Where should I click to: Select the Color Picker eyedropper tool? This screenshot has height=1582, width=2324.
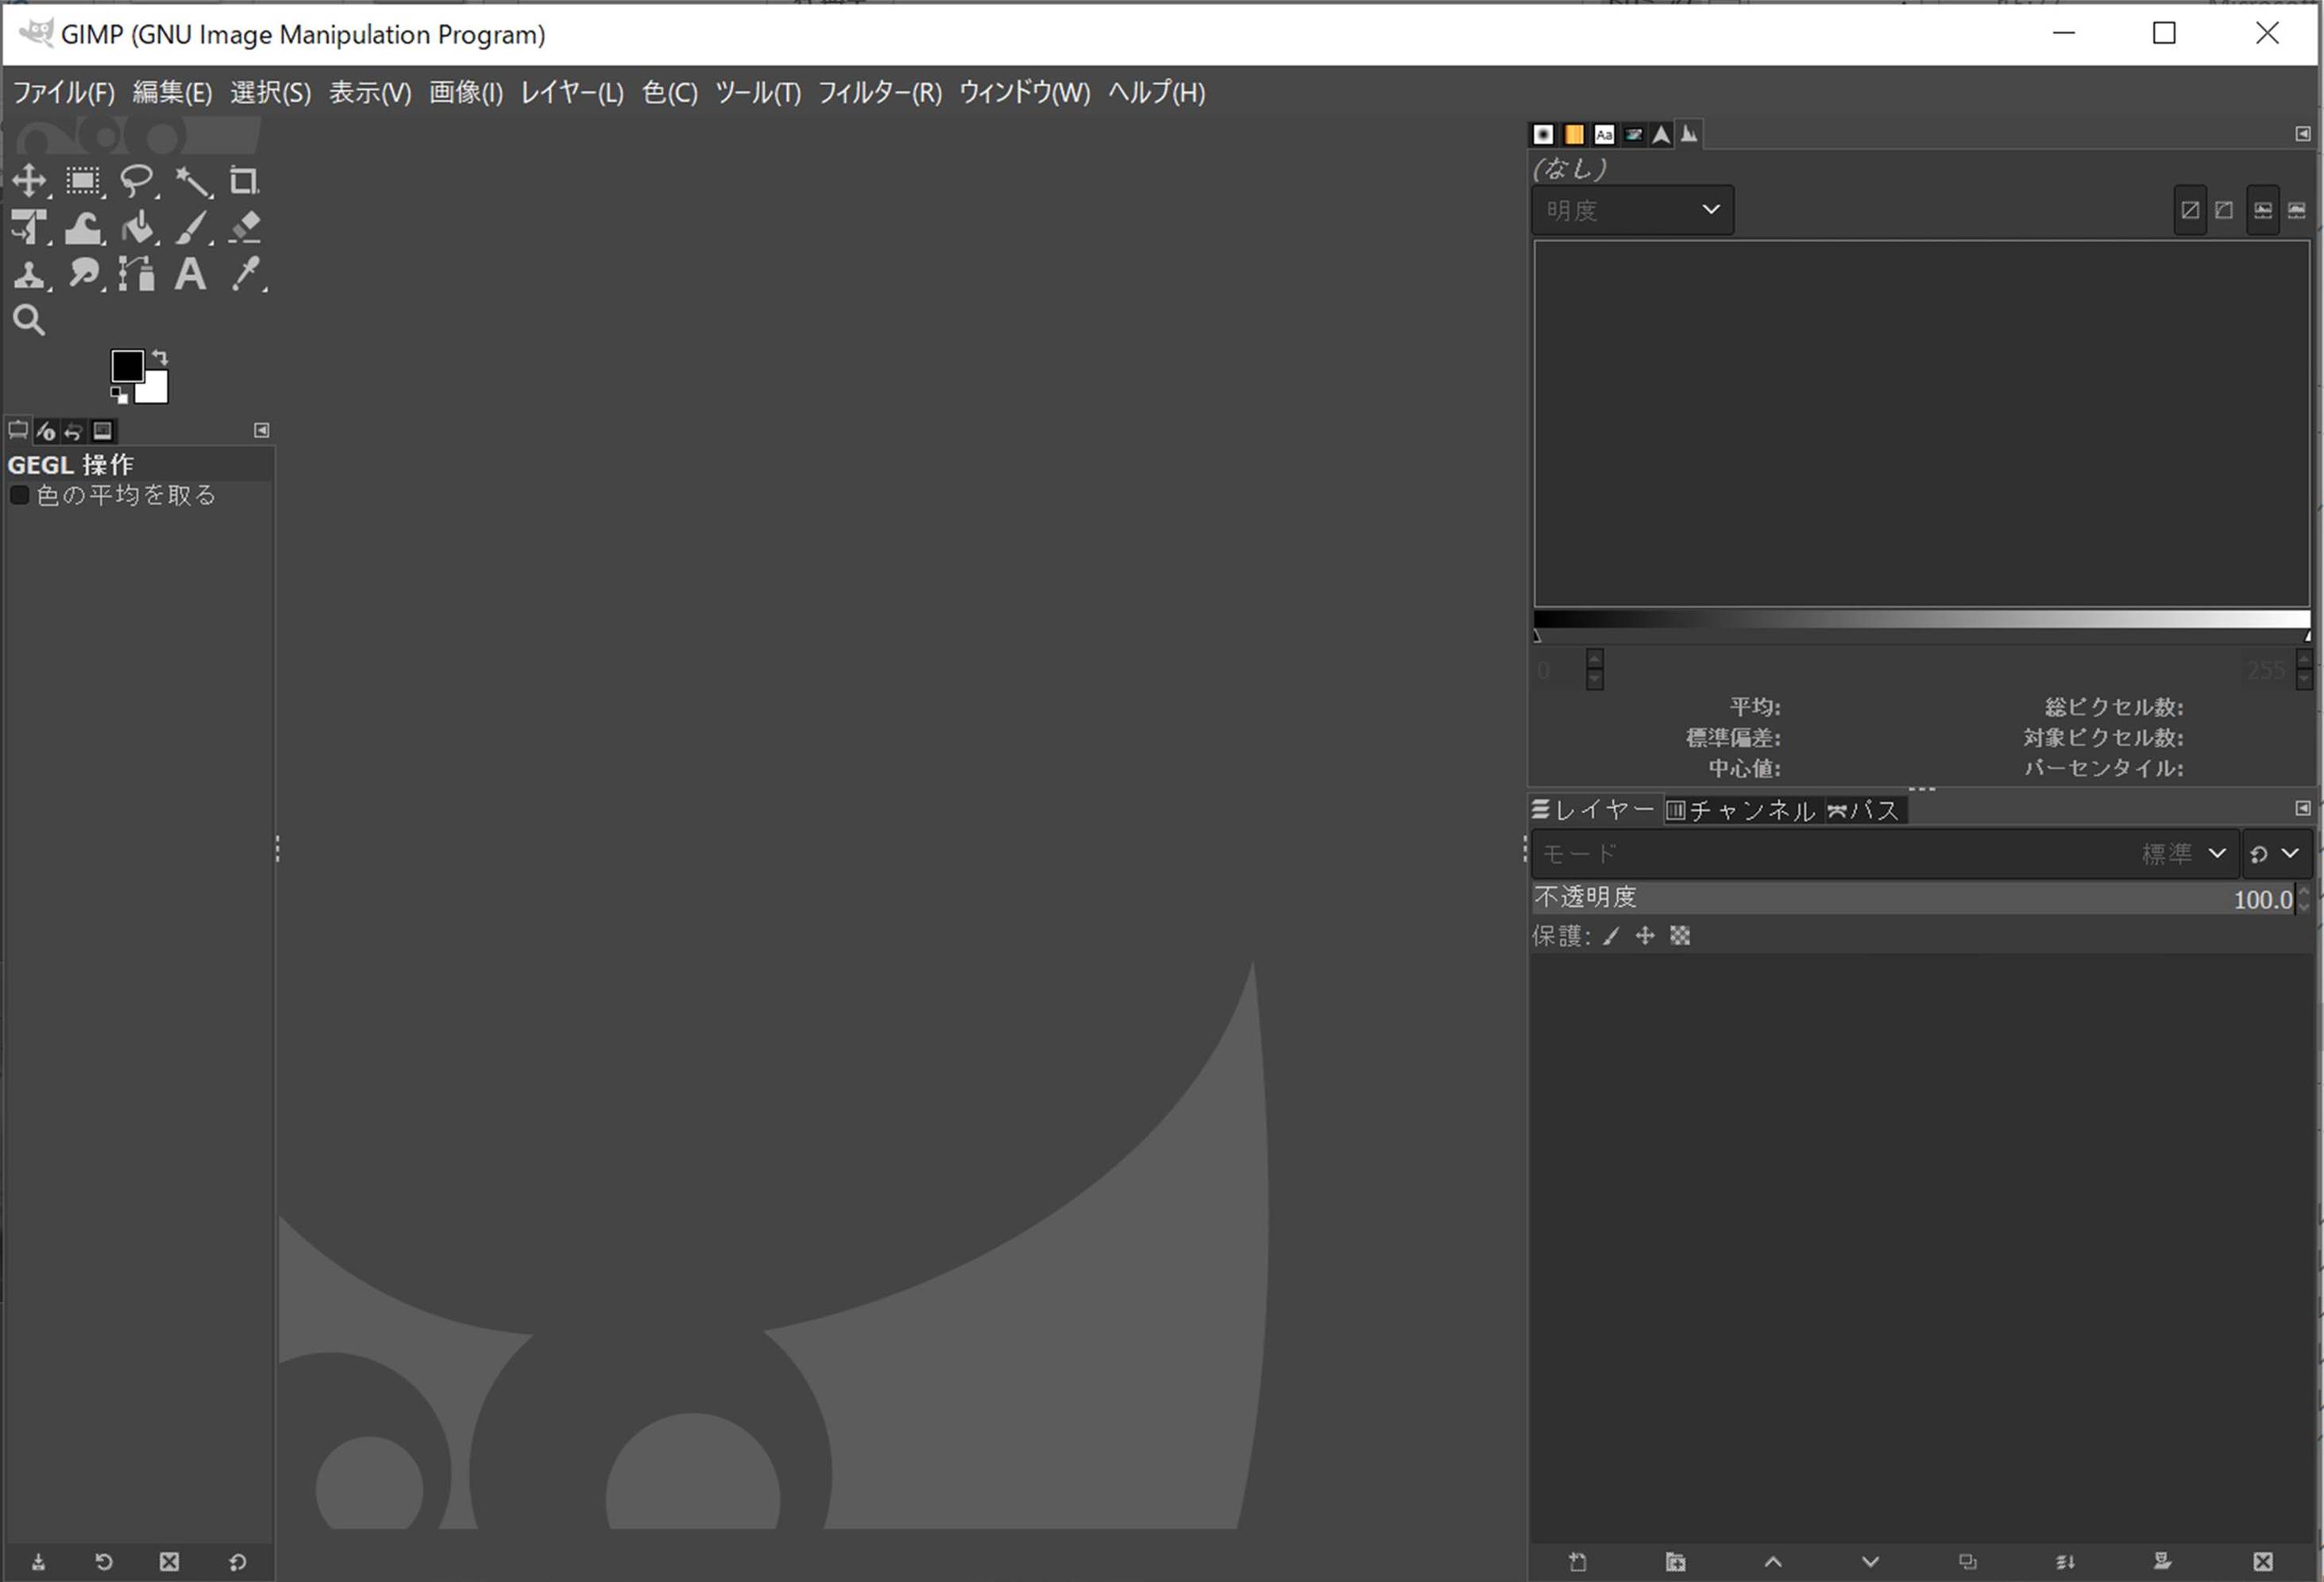point(245,274)
